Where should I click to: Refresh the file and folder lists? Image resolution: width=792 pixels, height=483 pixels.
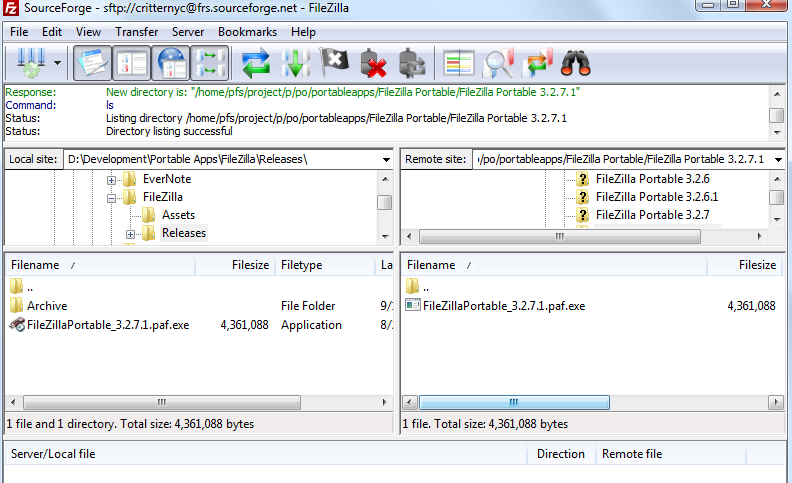click(256, 64)
